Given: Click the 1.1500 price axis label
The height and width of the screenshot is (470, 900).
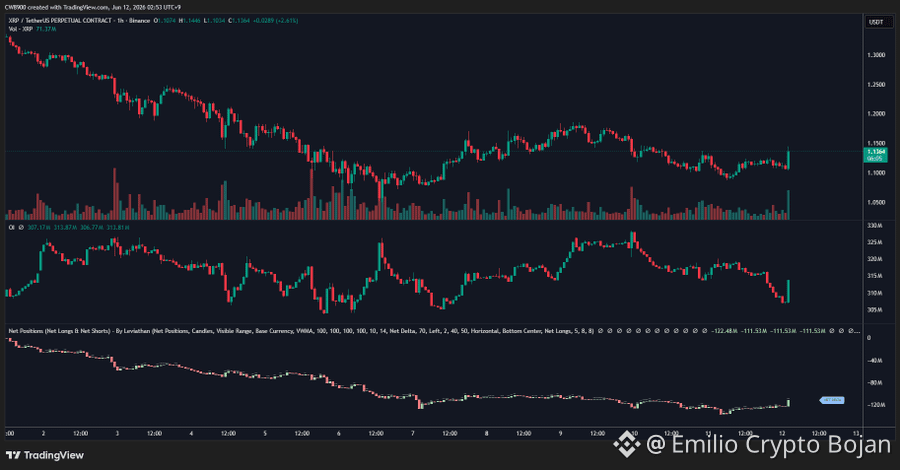Looking at the screenshot, I should [876, 143].
